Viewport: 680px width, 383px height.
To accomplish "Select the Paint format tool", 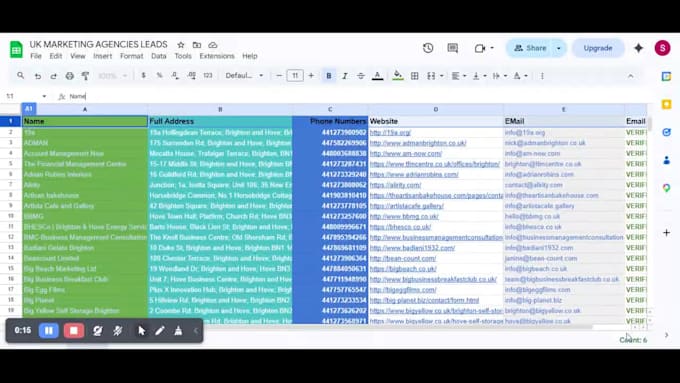I will (x=85, y=76).
